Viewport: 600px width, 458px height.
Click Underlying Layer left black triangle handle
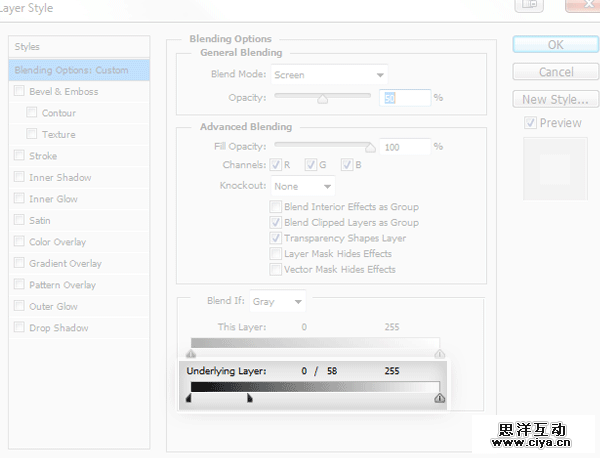[x=189, y=398]
